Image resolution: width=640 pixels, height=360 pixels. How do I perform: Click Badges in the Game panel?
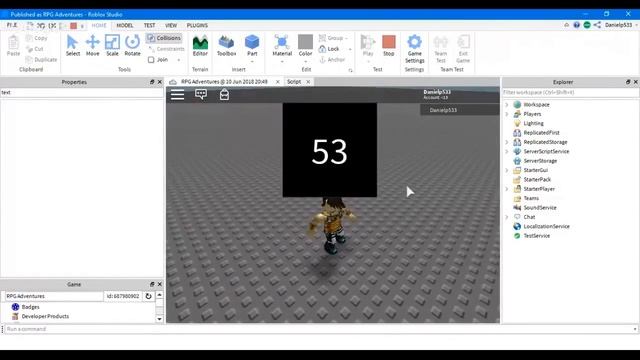click(31, 307)
